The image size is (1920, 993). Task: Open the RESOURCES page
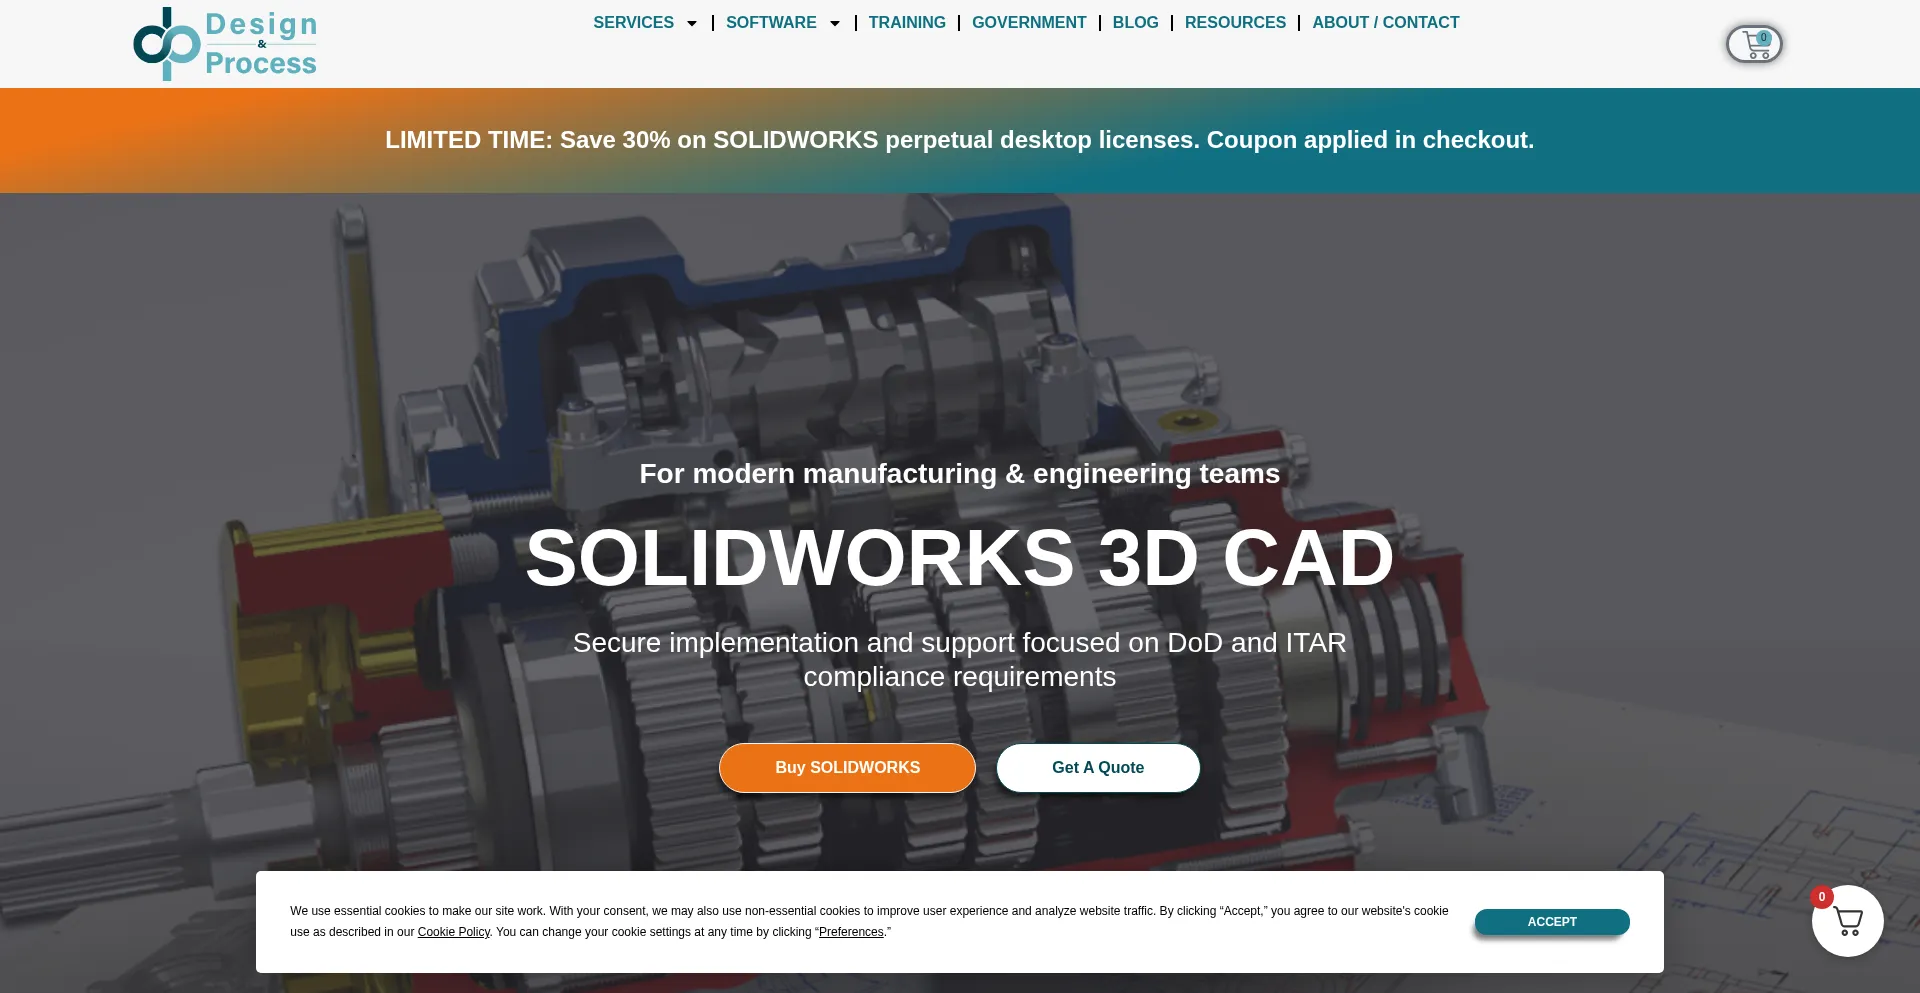pyautogui.click(x=1235, y=23)
